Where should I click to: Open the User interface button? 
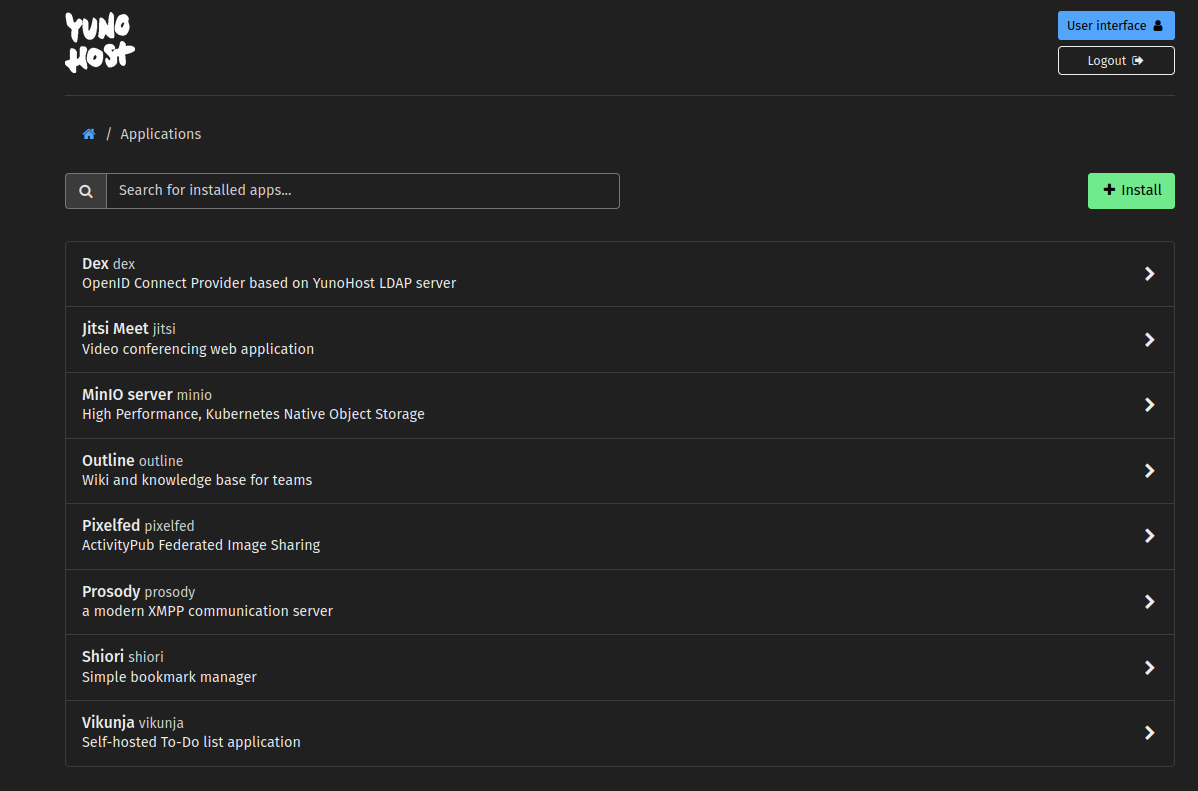pyautogui.click(x=1115, y=26)
